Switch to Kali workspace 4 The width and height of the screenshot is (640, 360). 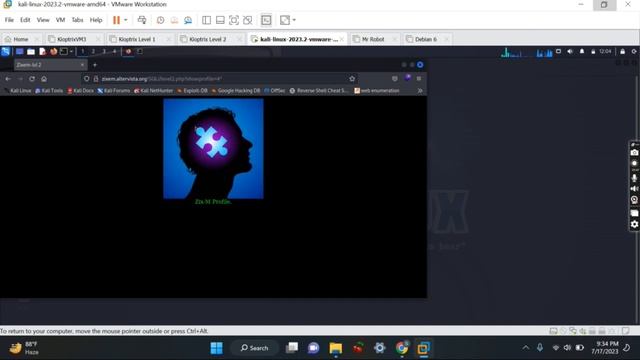click(x=114, y=51)
